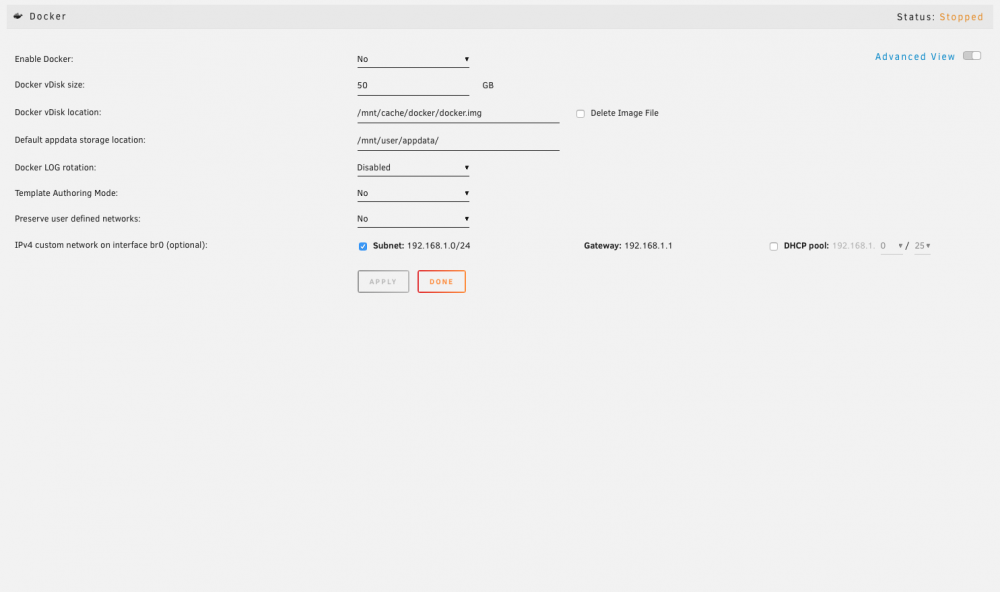
Task: Click the Apply button
Action: click(x=383, y=281)
